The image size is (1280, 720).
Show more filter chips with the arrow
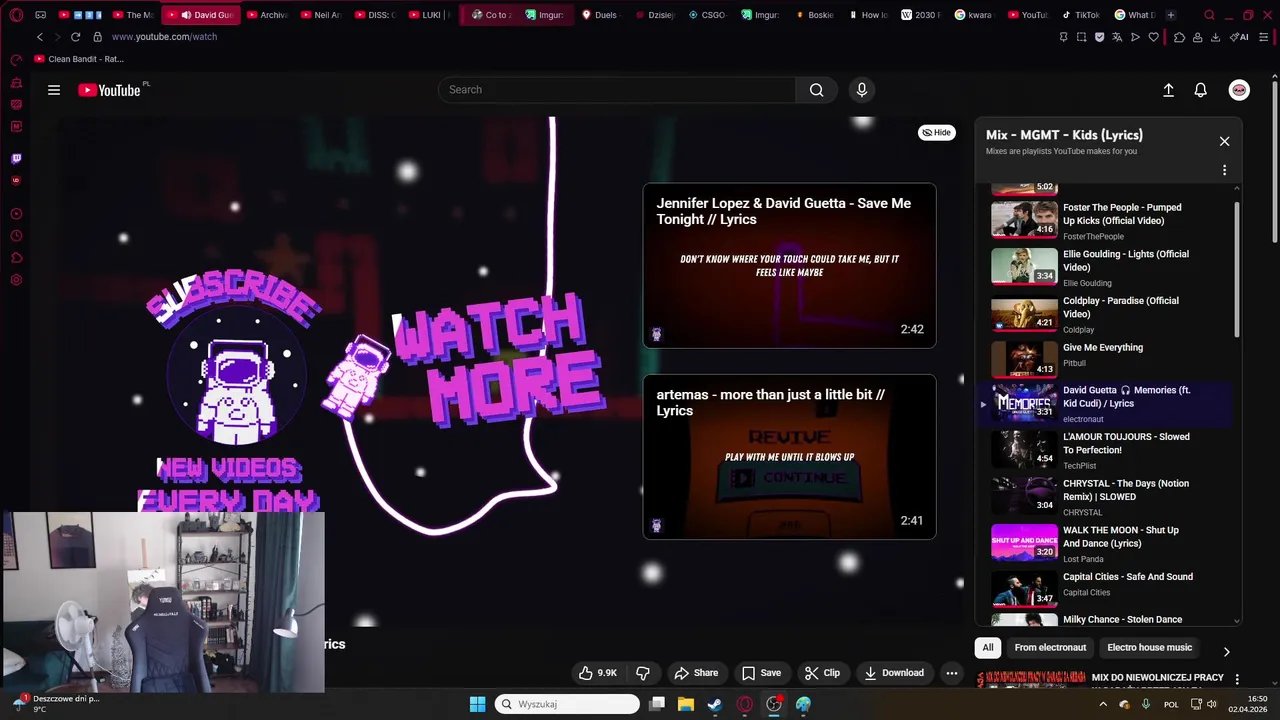pos(1226,652)
